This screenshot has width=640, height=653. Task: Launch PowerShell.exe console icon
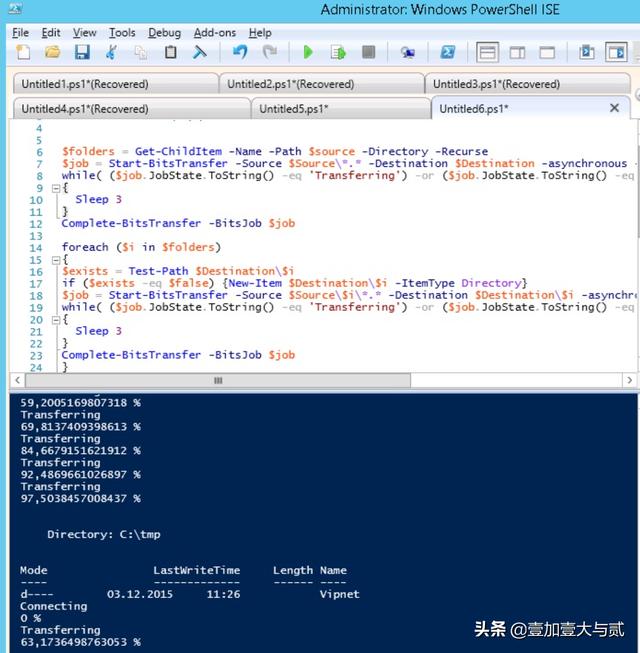point(448,52)
